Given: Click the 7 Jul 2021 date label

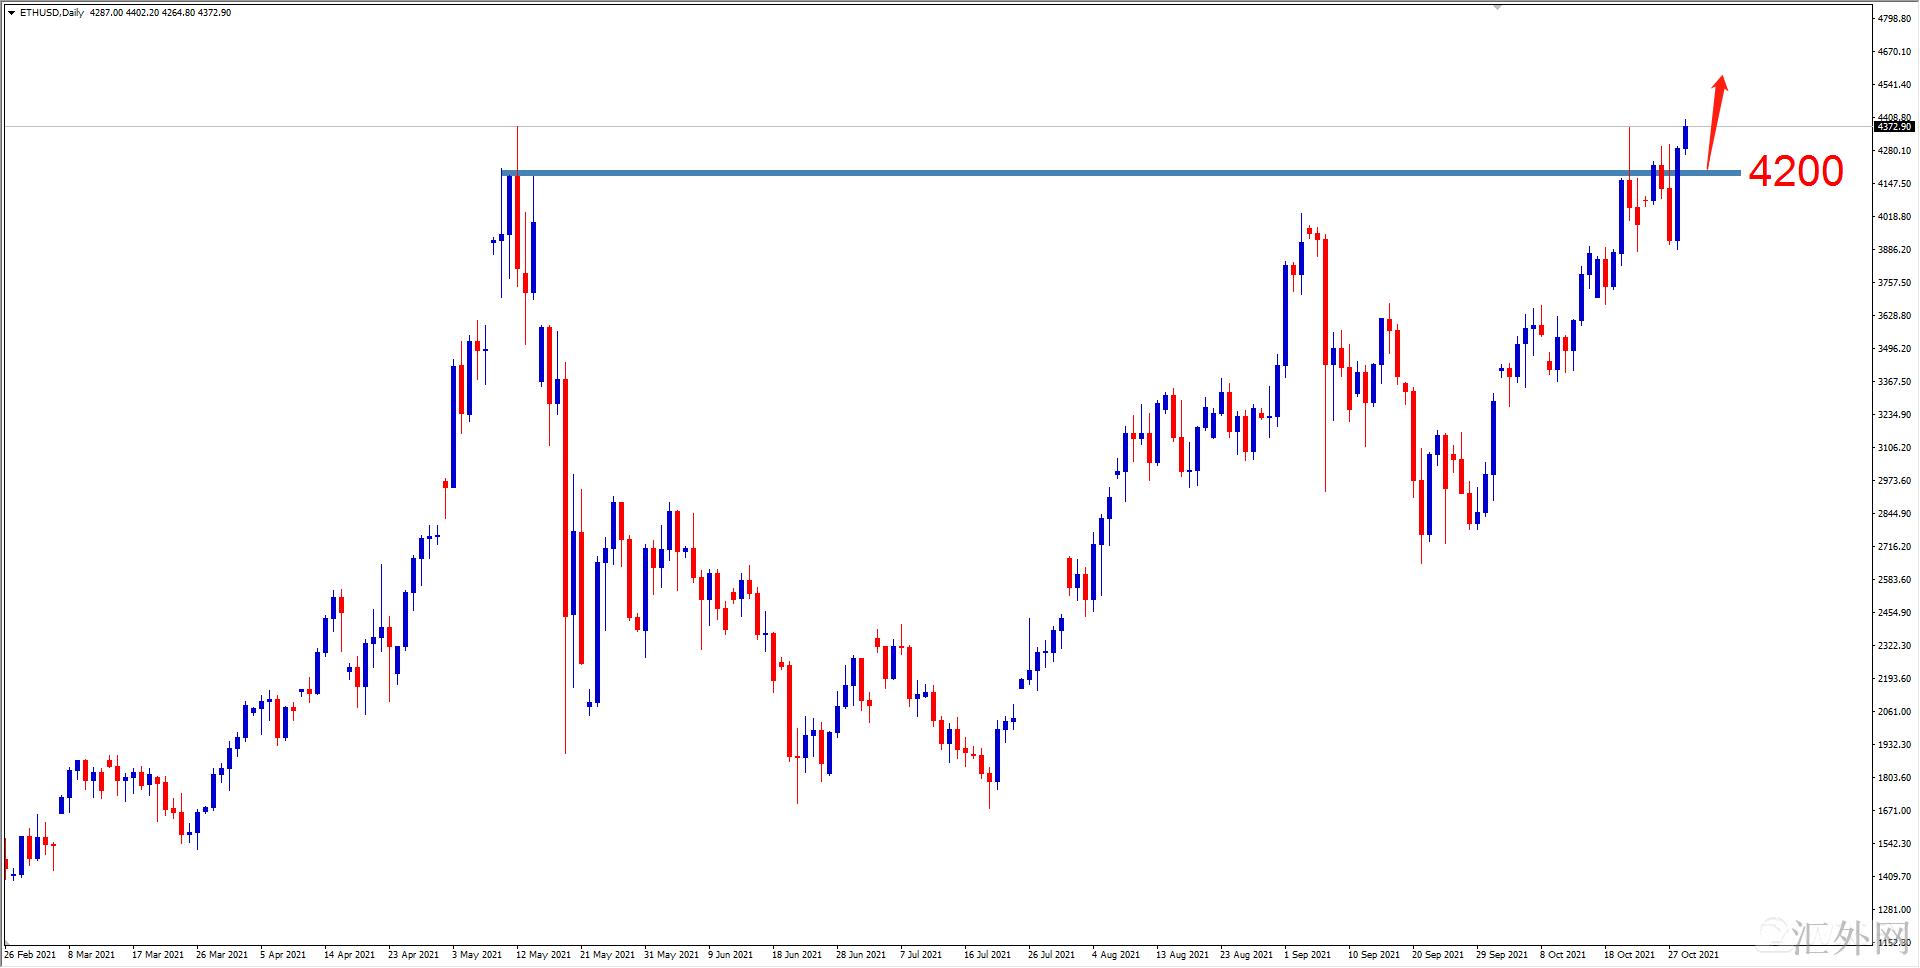Looking at the screenshot, I should click(x=922, y=955).
